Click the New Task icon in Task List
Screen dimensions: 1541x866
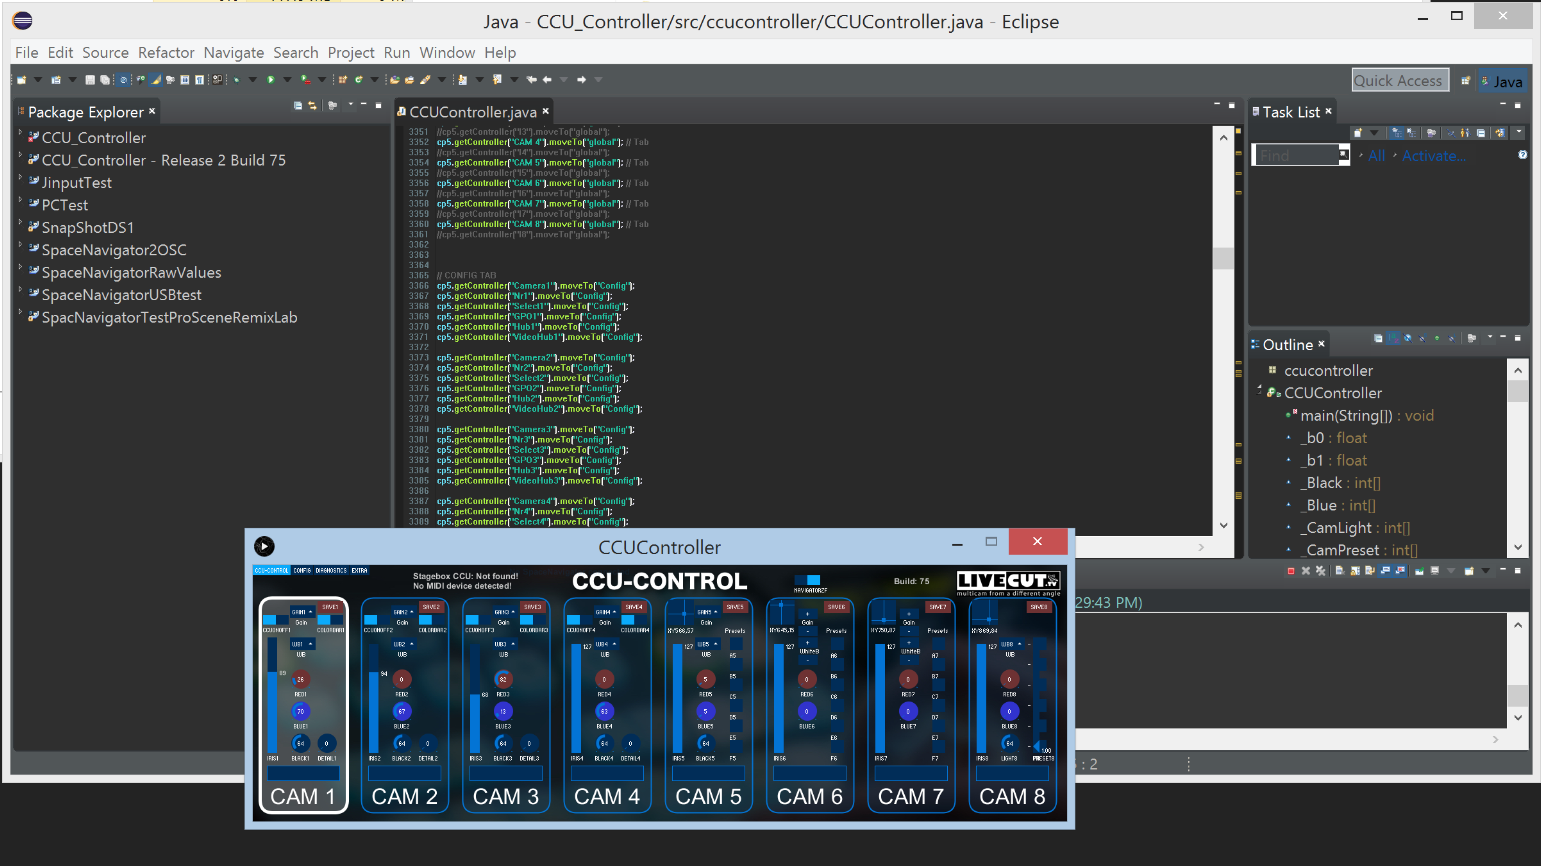1359,132
